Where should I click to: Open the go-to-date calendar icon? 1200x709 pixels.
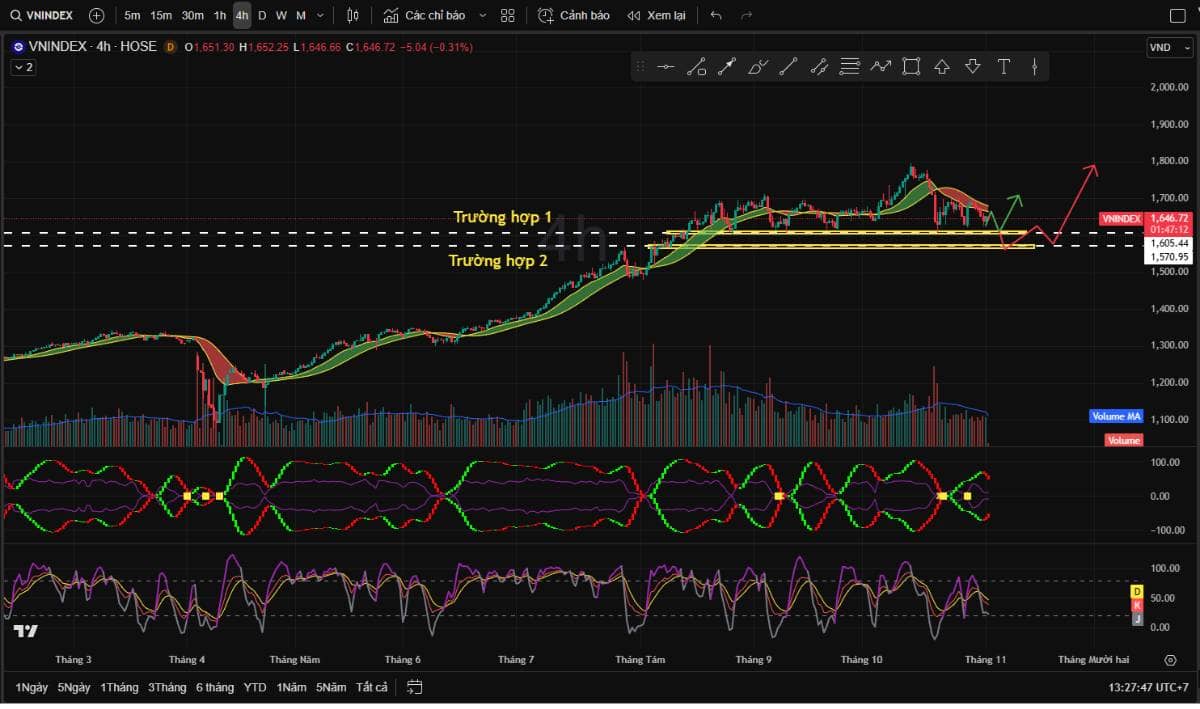pos(415,687)
